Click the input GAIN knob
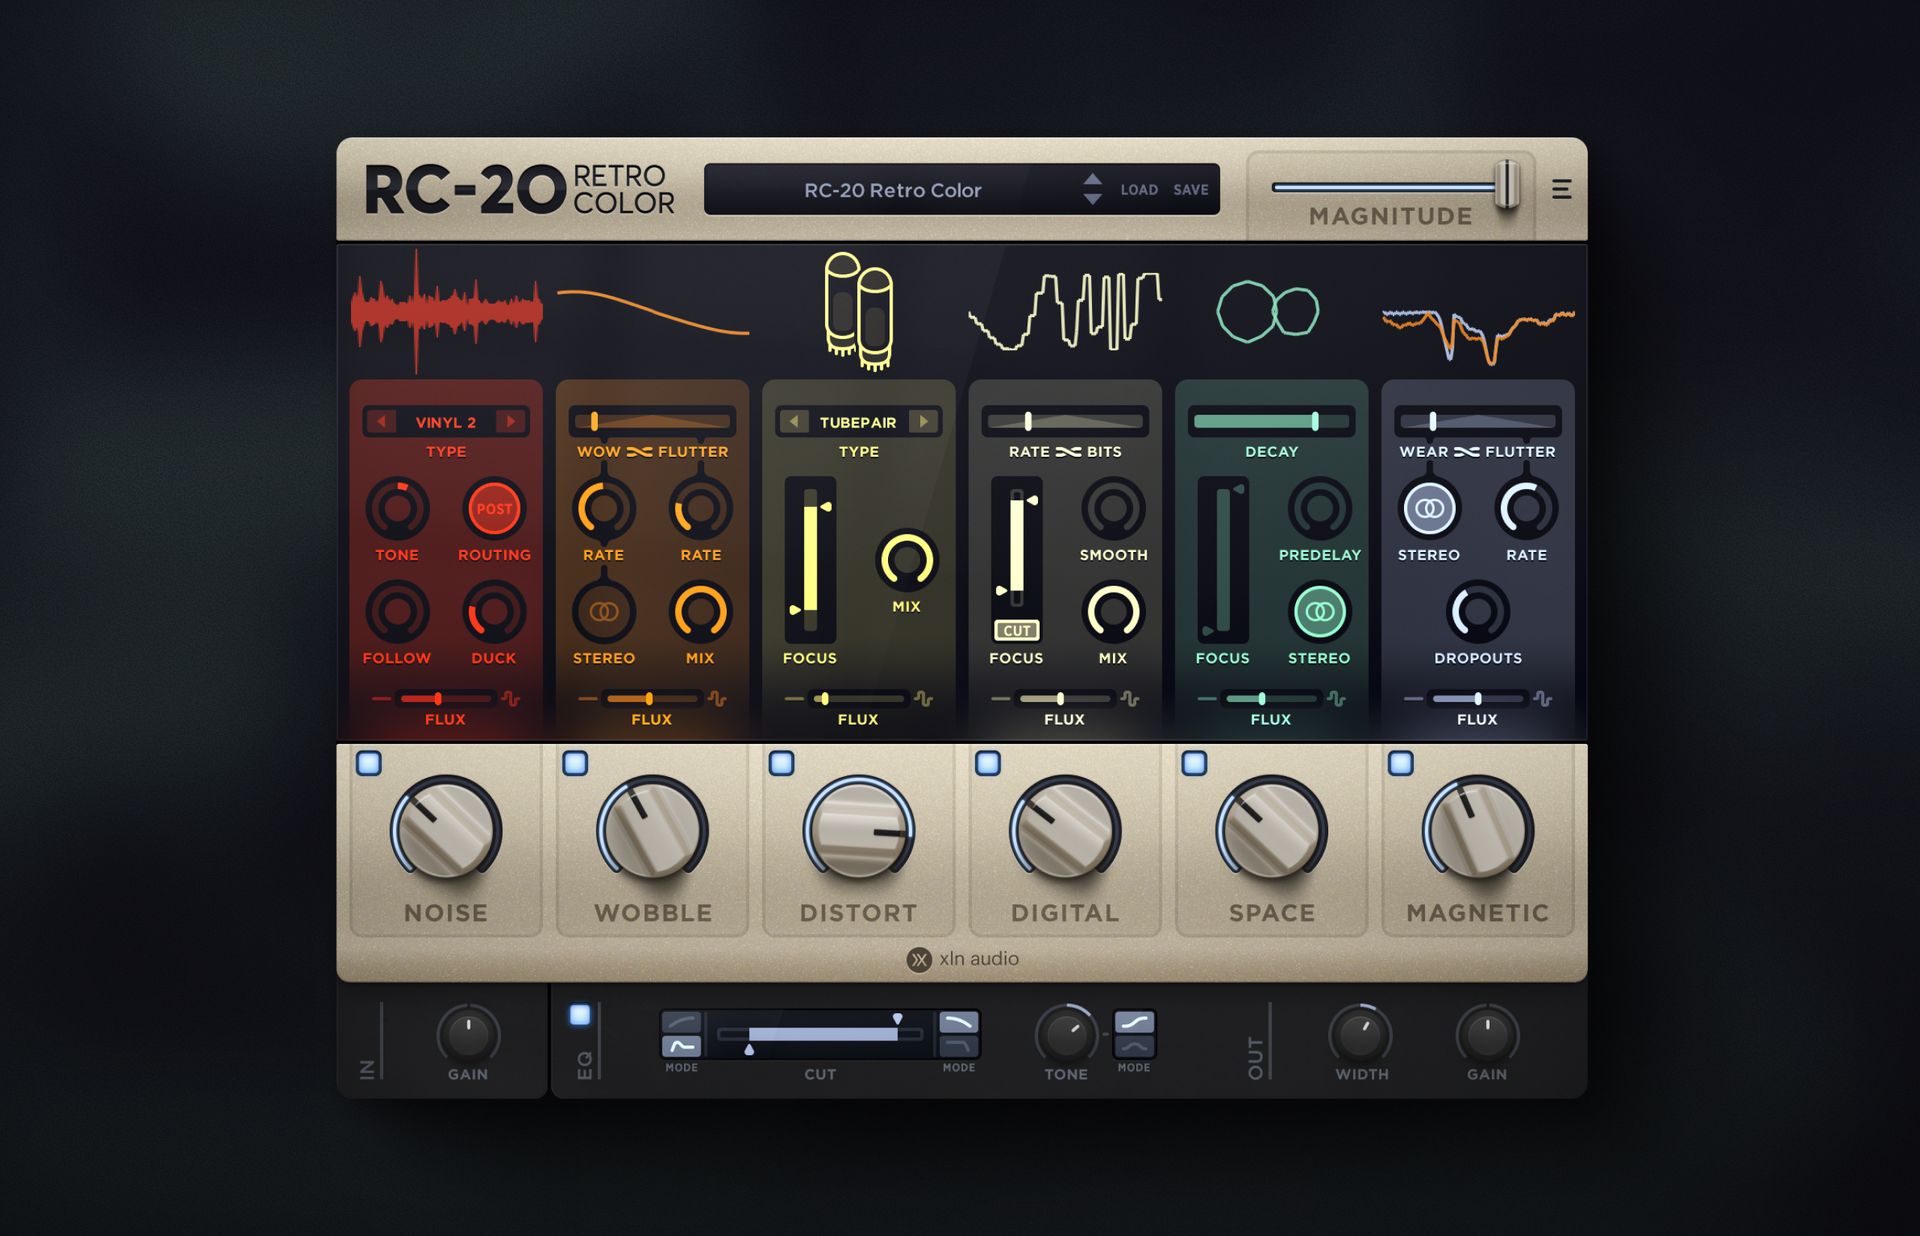The width and height of the screenshot is (1920, 1236). tap(468, 1034)
